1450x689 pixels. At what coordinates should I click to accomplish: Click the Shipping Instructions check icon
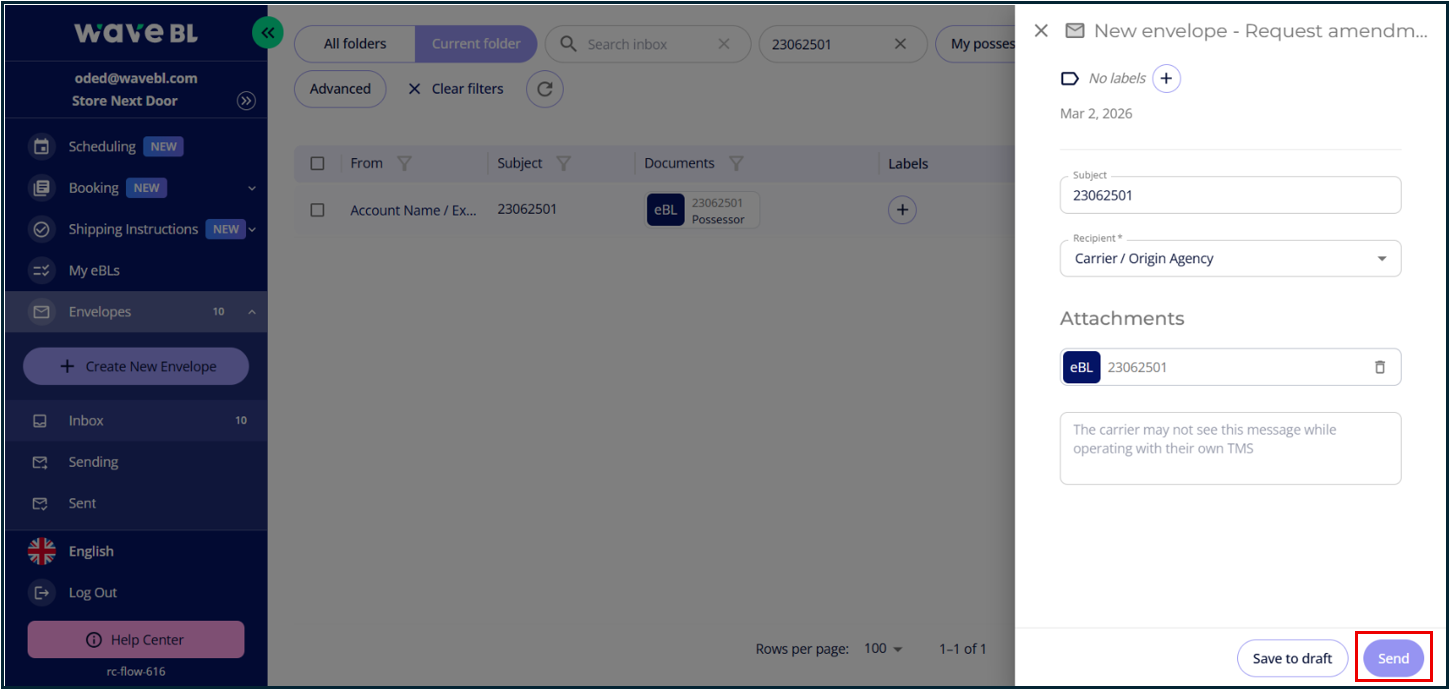click(x=41, y=229)
